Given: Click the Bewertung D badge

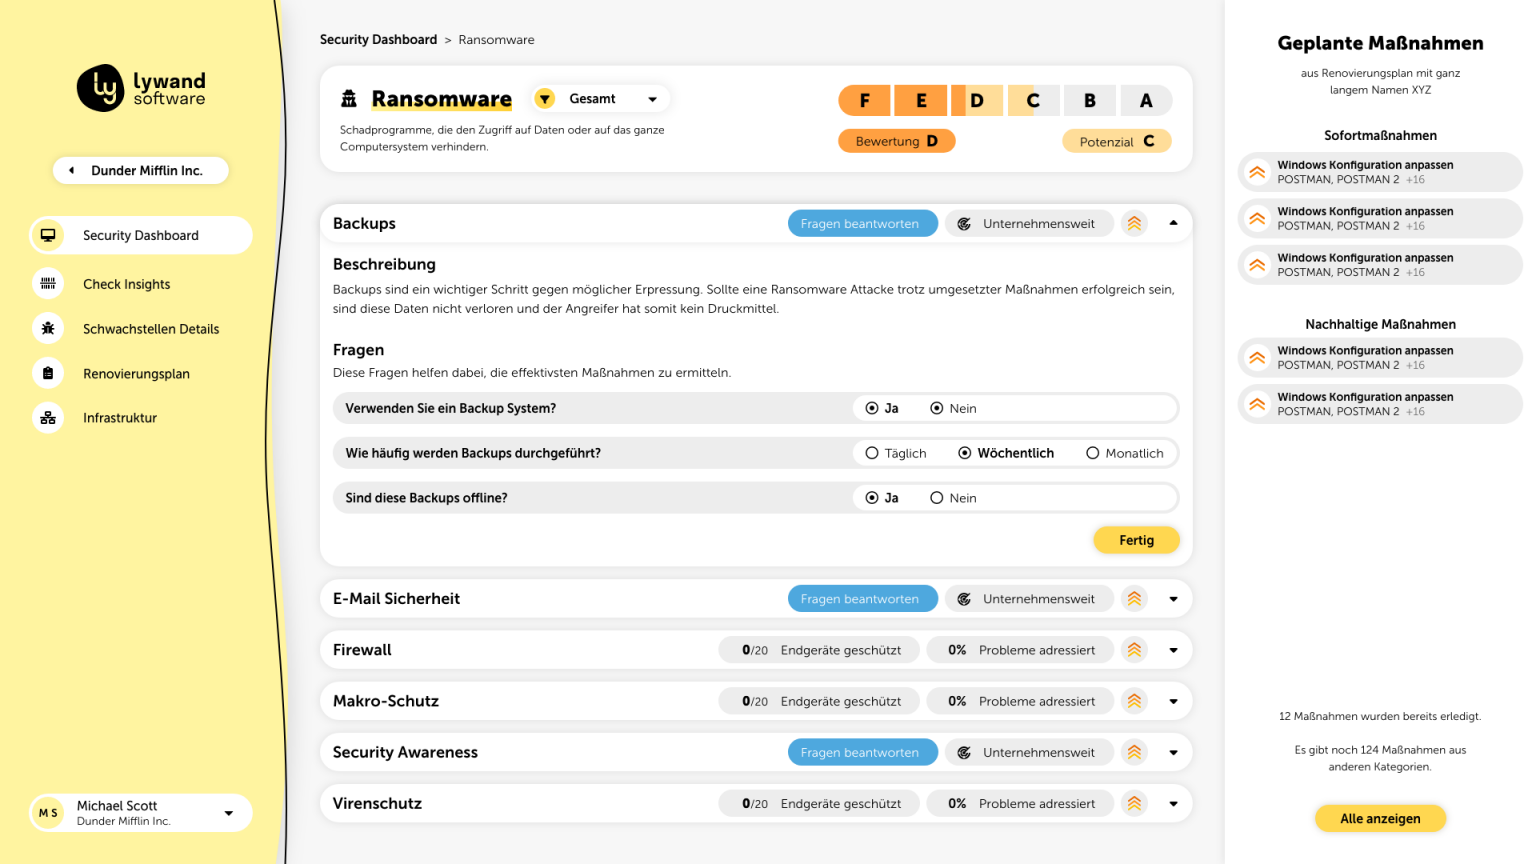Looking at the screenshot, I should point(896,141).
